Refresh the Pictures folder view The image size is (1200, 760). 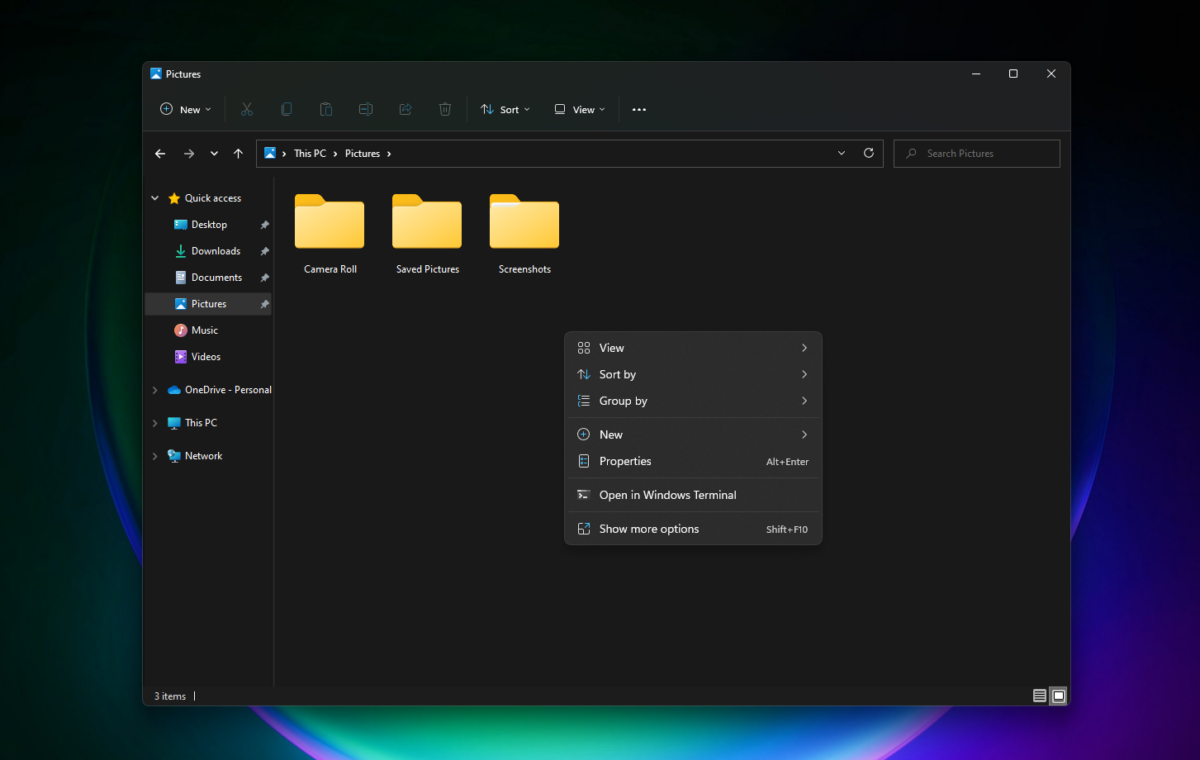click(868, 153)
